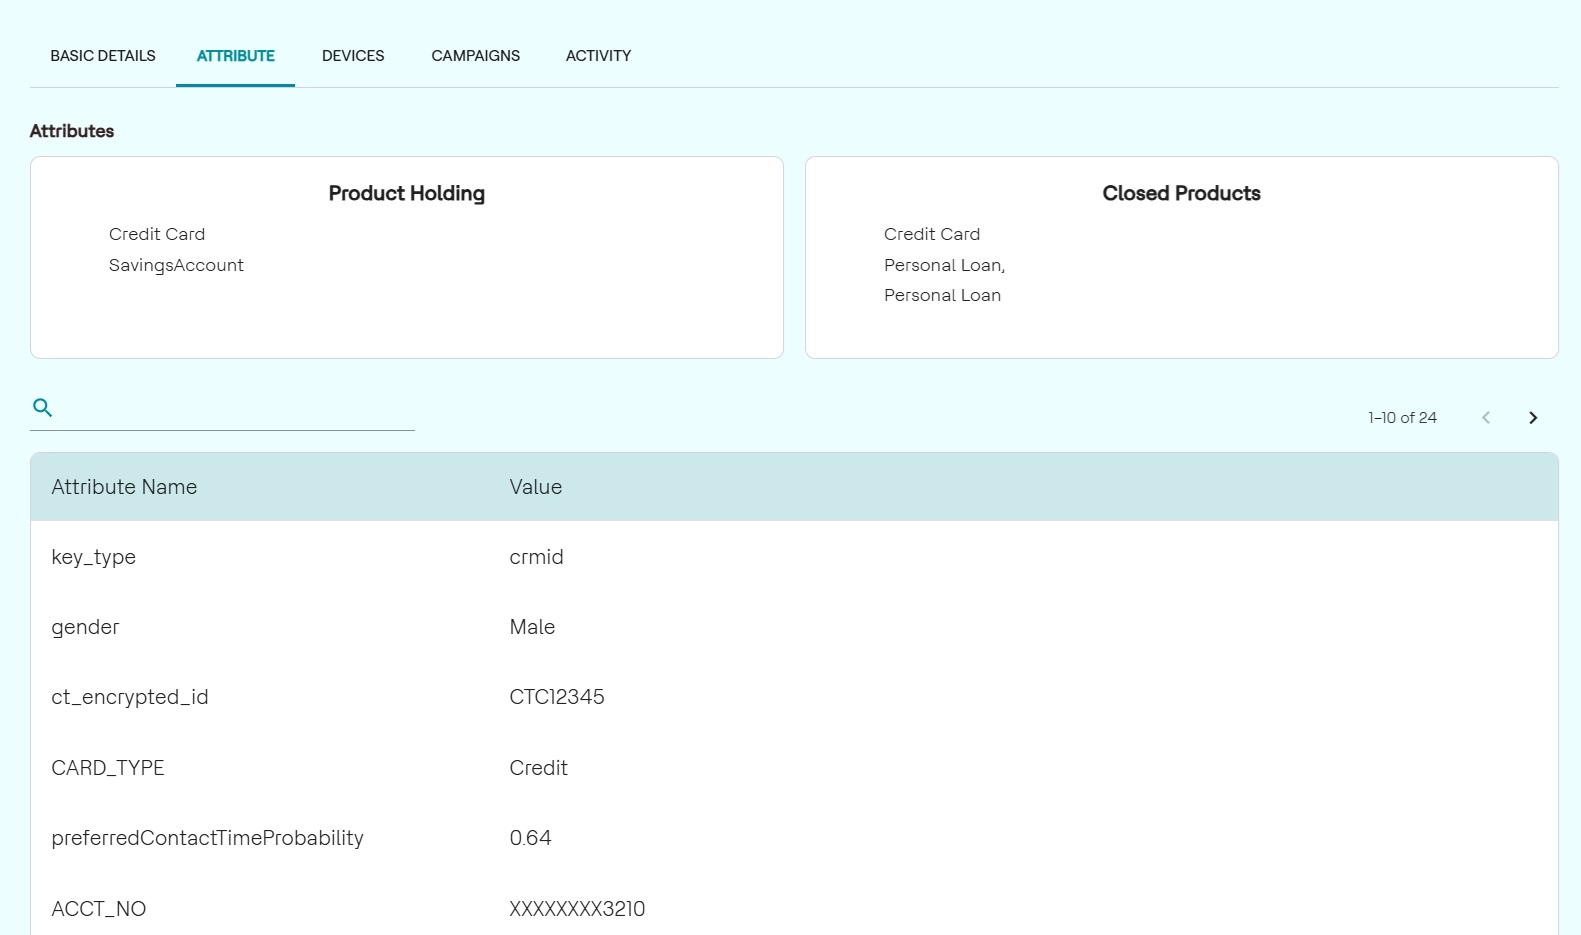
Task: Select the gender attribute row
Action: point(85,627)
